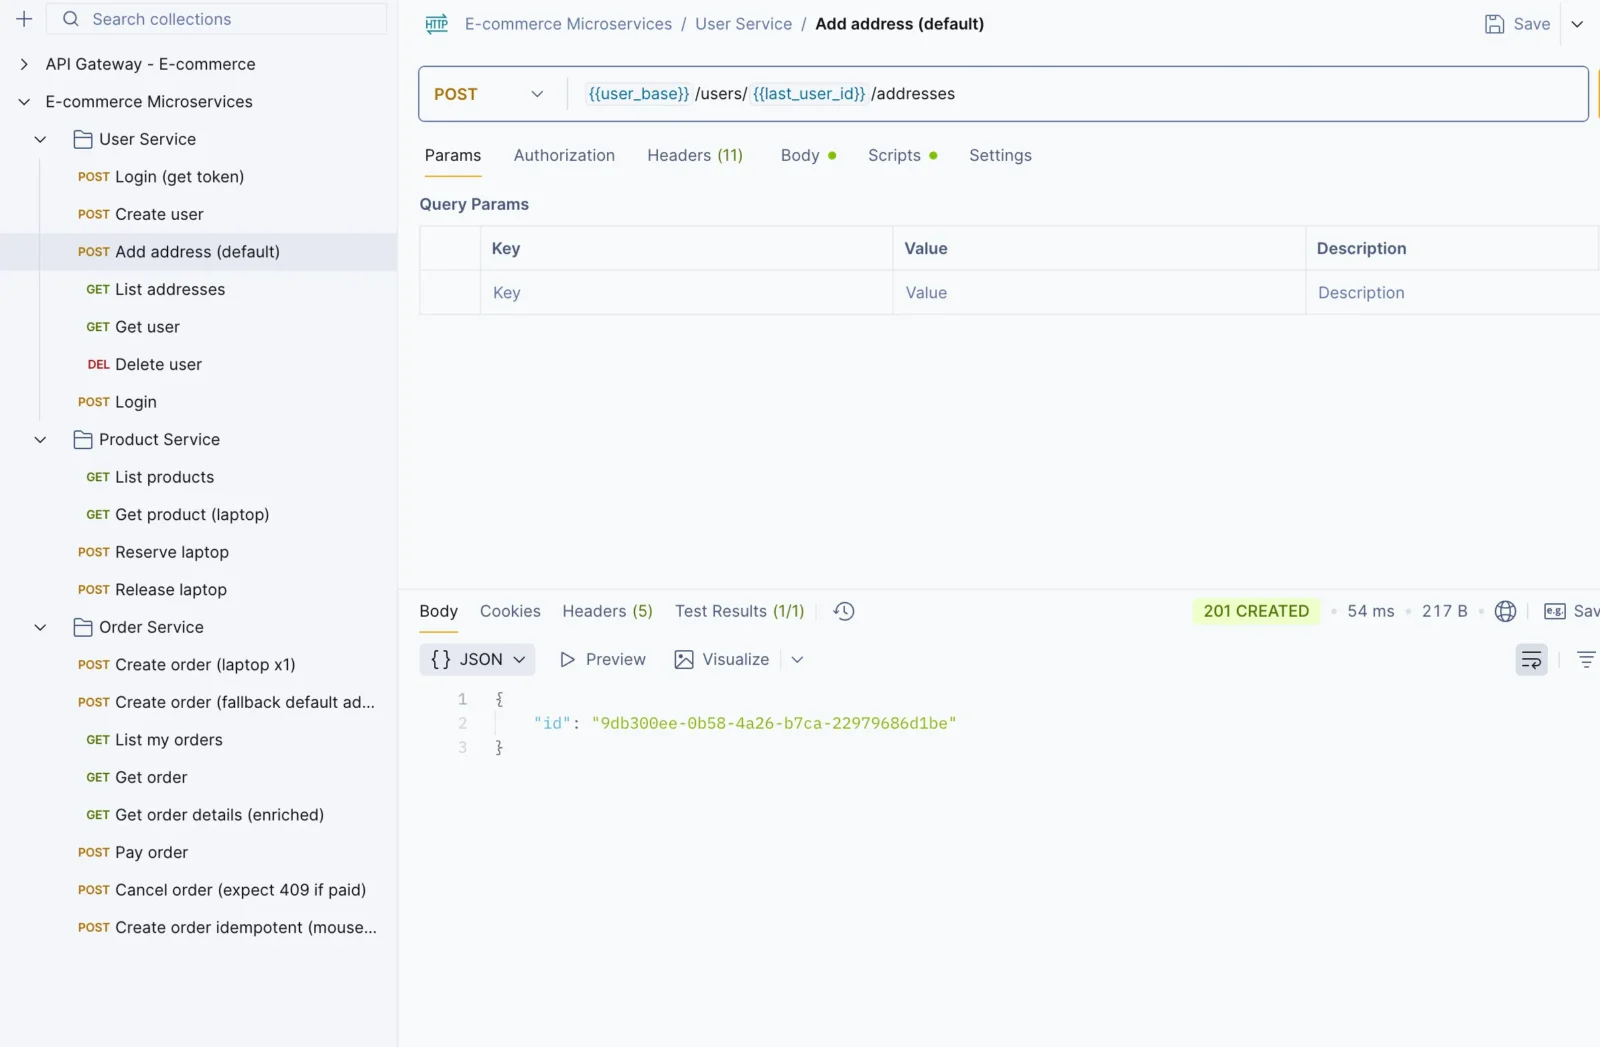Click the network globe icon in response bar
This screenshot has width=1600, height=1047.
click(1505, 611)
